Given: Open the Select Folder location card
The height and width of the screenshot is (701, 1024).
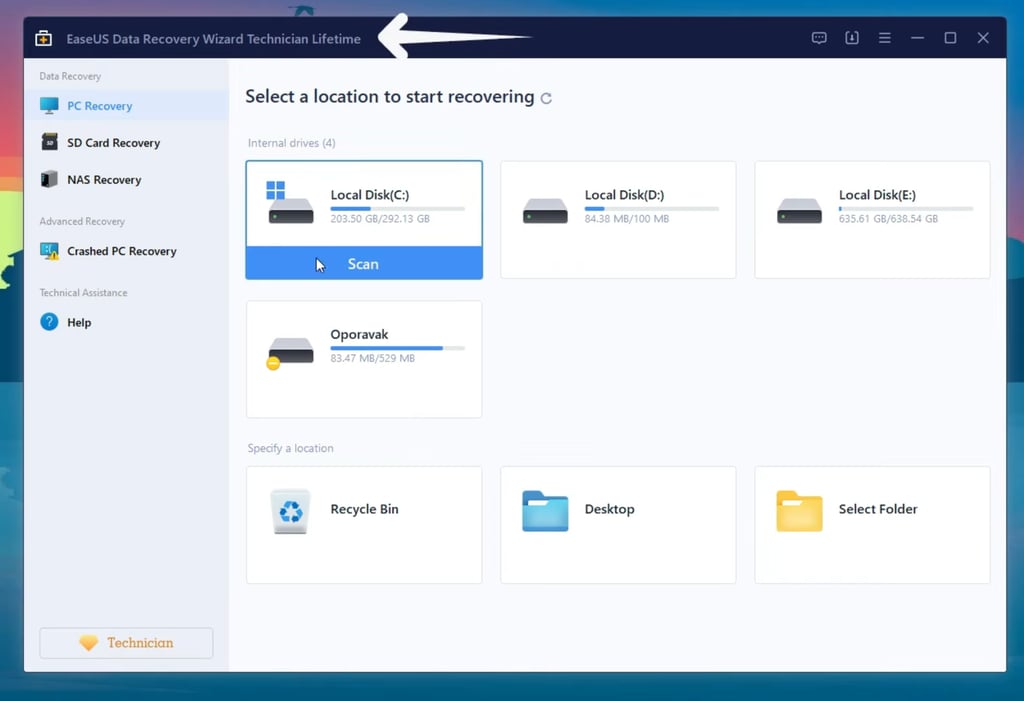Looking at the screenshot, I should (872, 525).
